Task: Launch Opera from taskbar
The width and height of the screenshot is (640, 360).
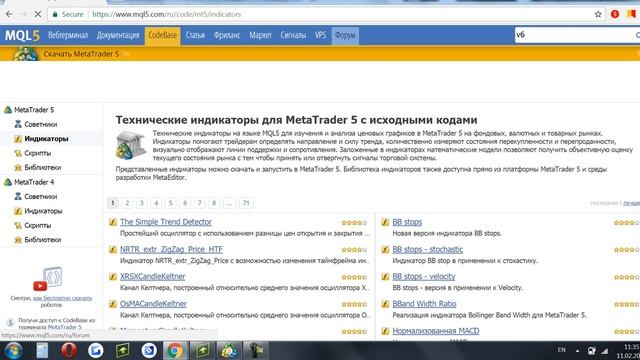Action: pyautogui.click(x=69, y=351)
